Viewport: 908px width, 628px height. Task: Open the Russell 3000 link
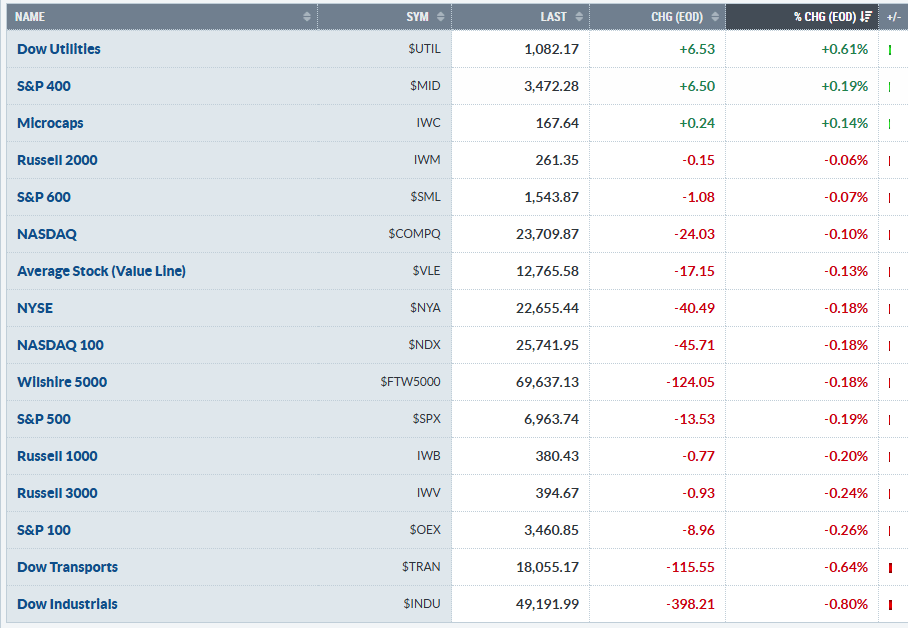[57, 493]
